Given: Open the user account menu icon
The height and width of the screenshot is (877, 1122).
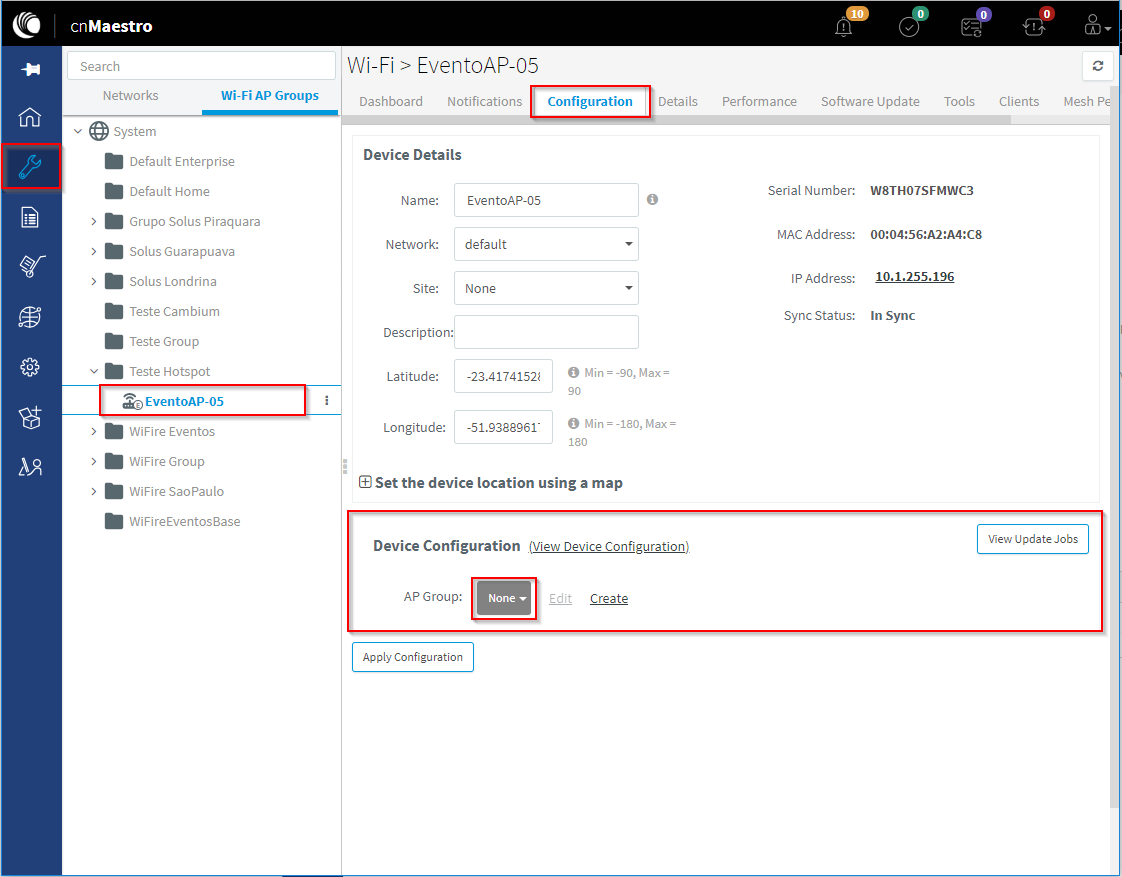Looking at the screenshot, I should coord(1096,26).
